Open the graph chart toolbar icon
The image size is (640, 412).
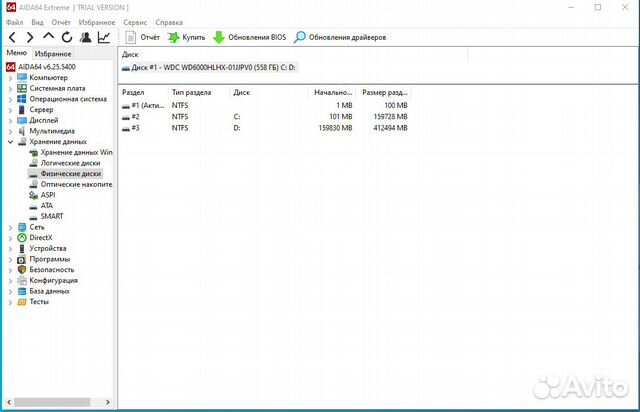[x=104, y=37]
